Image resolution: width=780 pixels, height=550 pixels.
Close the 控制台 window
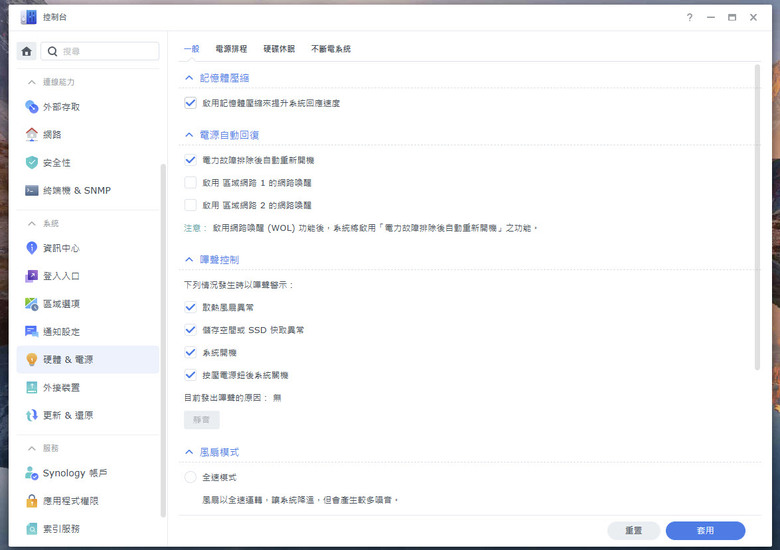(753, 17)
